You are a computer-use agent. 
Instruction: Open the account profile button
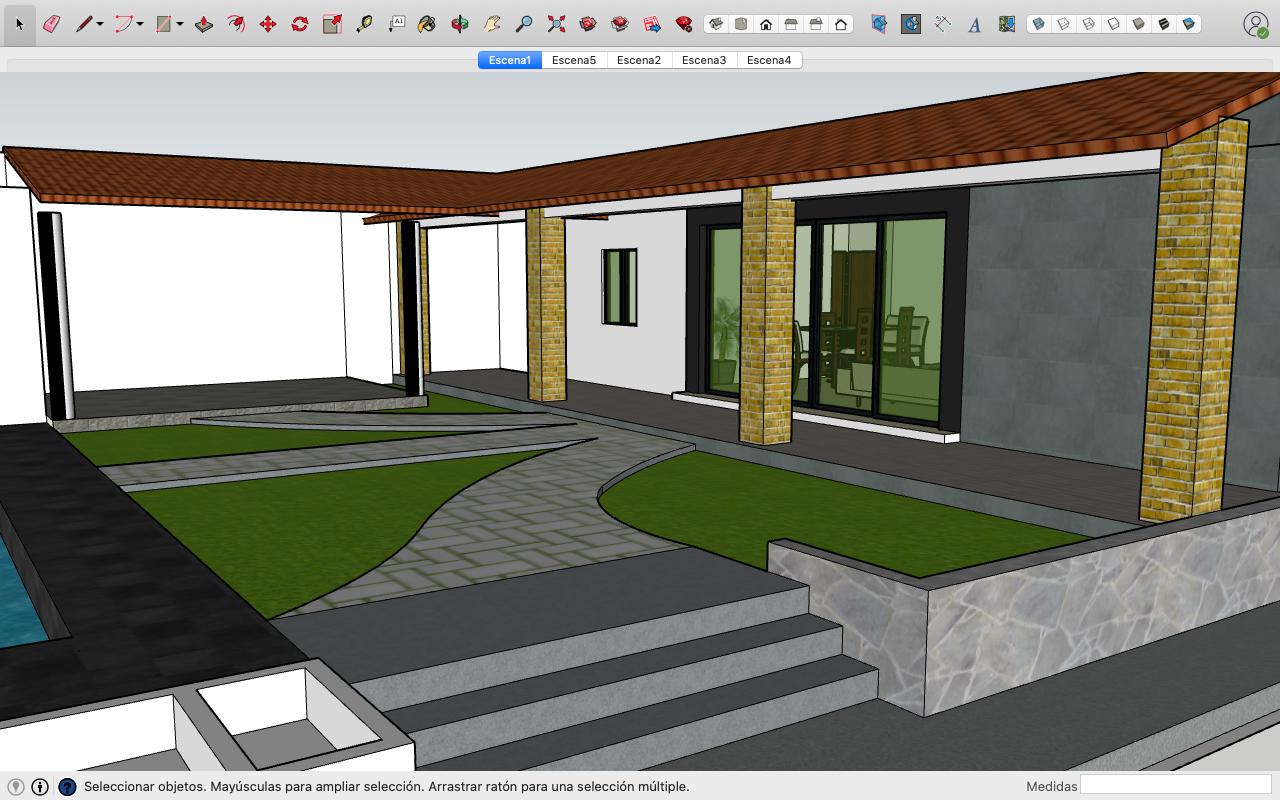pyautogui.click(x=1255, y=24)
